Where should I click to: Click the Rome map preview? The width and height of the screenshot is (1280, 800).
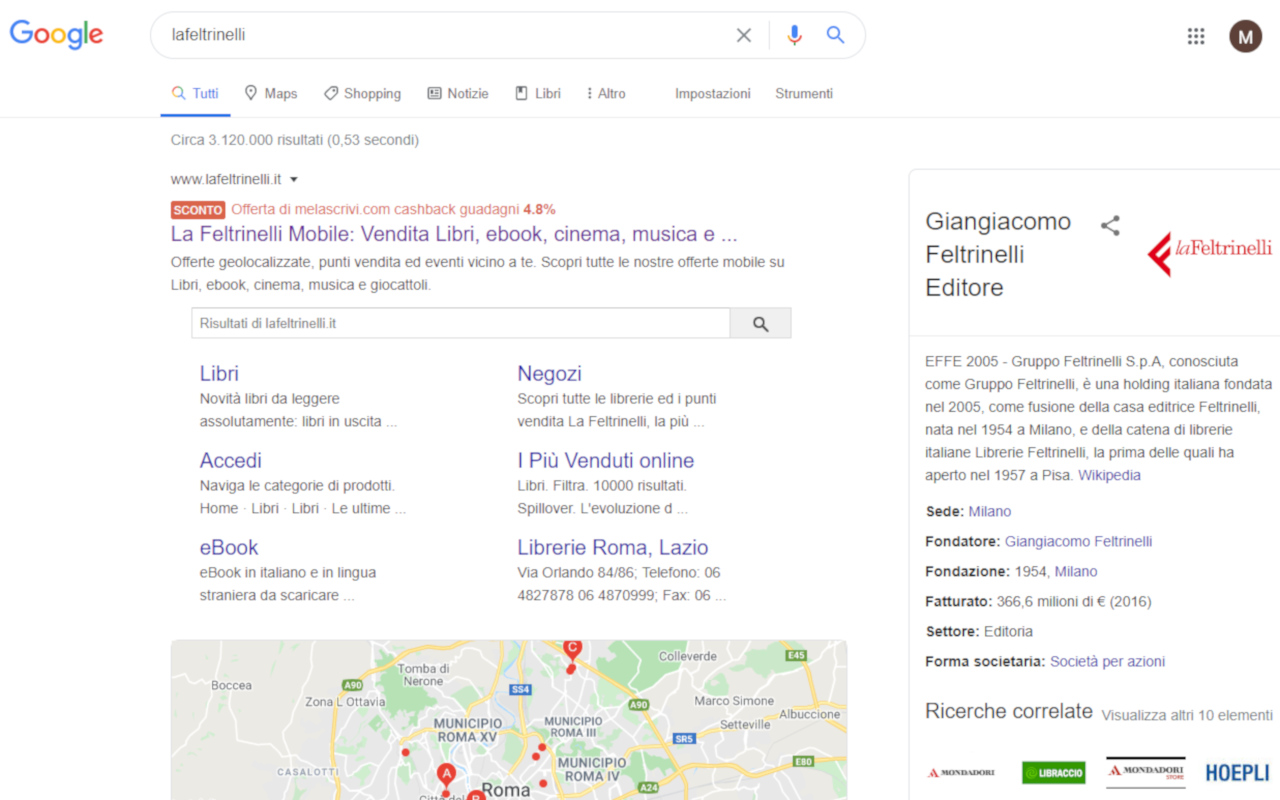[509, 720]
